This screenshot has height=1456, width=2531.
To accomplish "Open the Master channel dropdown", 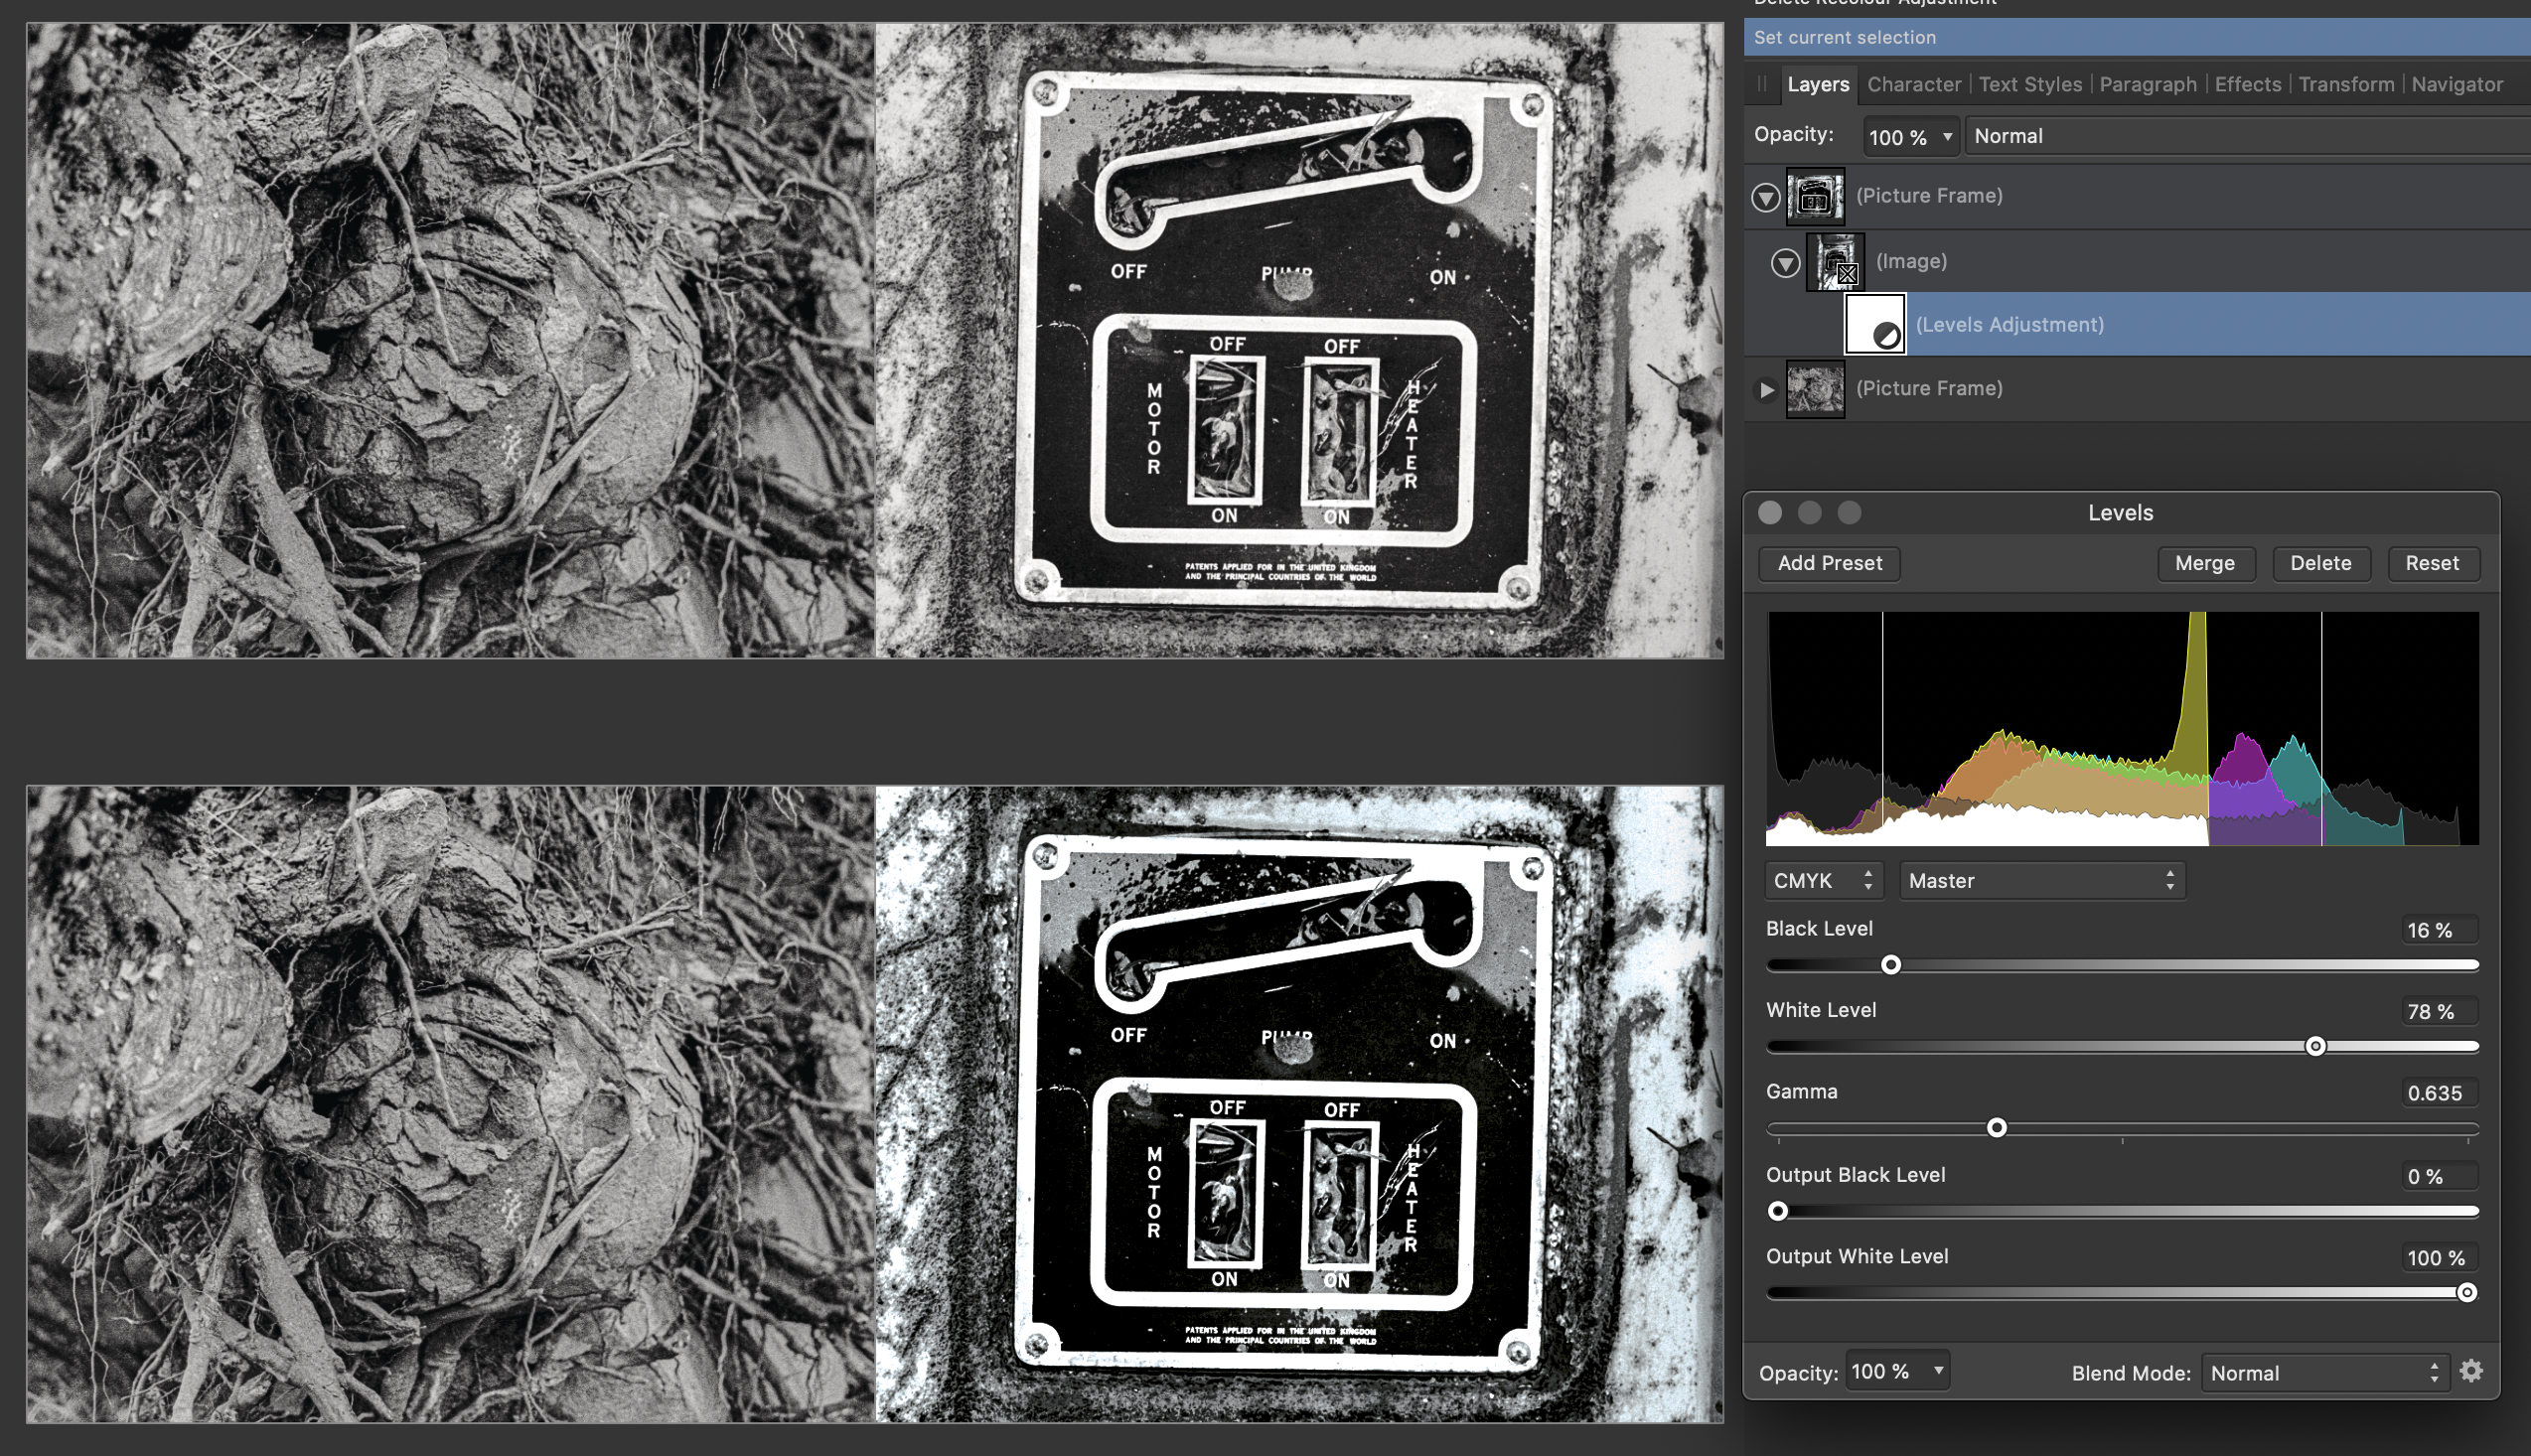I will pos(2041,880).
